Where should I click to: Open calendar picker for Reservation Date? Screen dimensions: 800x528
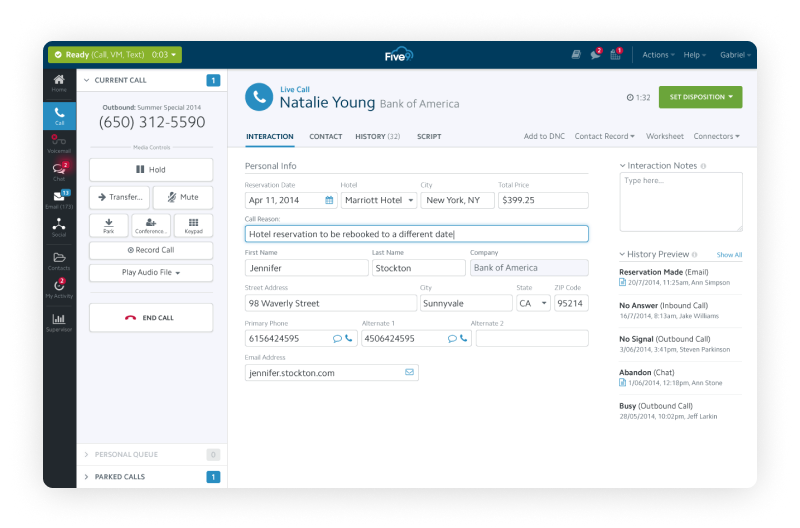(329, 200)
